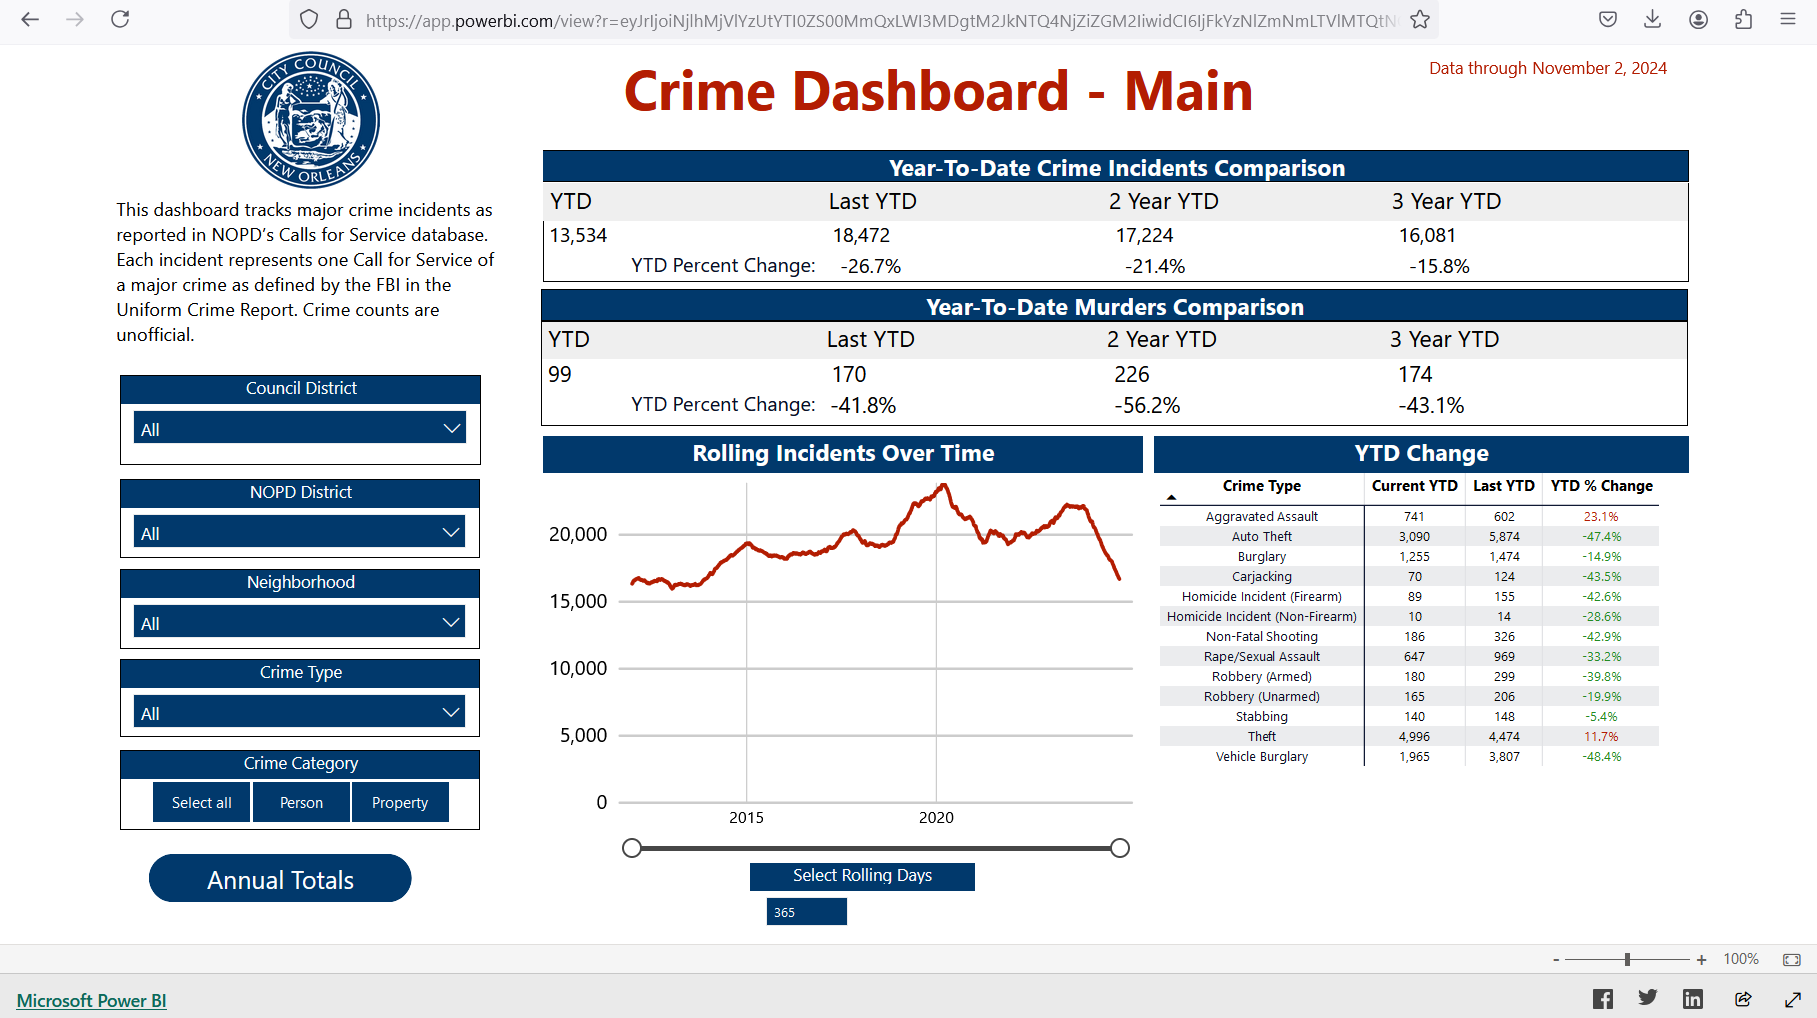Expand the Council District dropdown
The height and width of the screenshot is (1018, 1817).
pos(300,428)
